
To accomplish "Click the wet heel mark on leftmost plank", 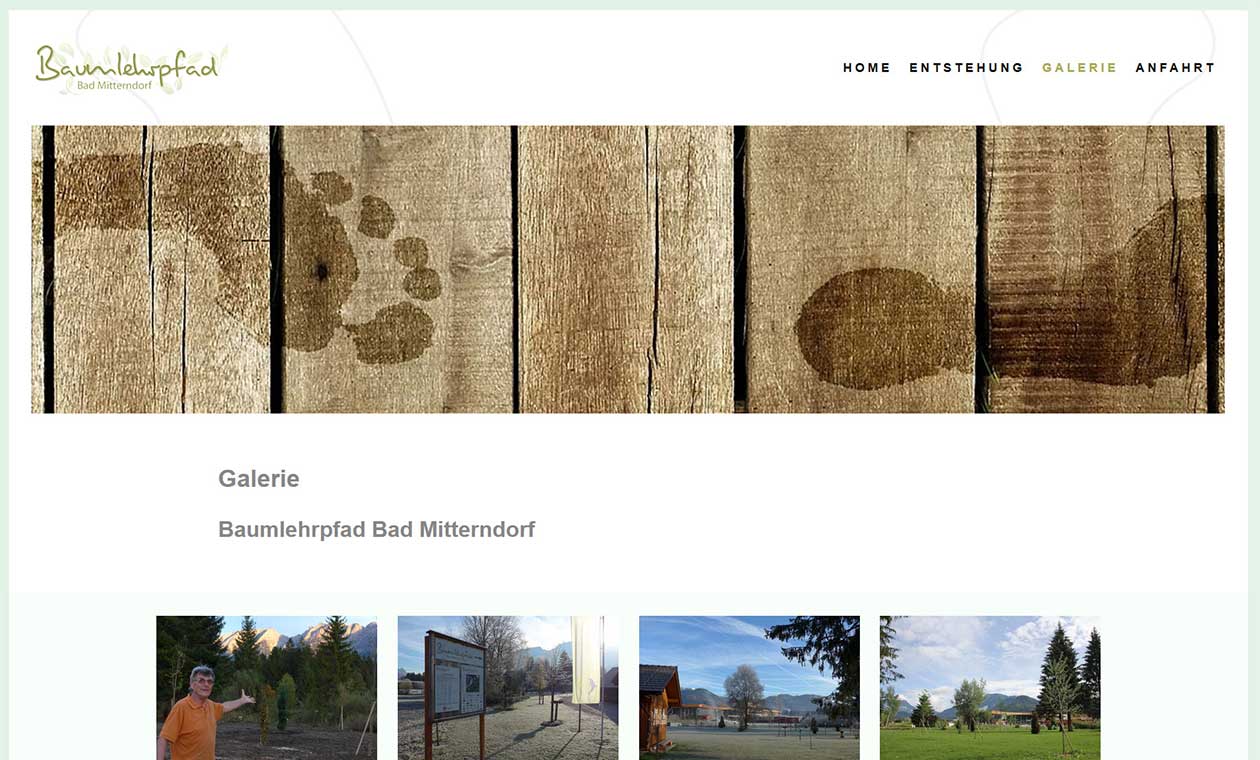I will 100,190.
